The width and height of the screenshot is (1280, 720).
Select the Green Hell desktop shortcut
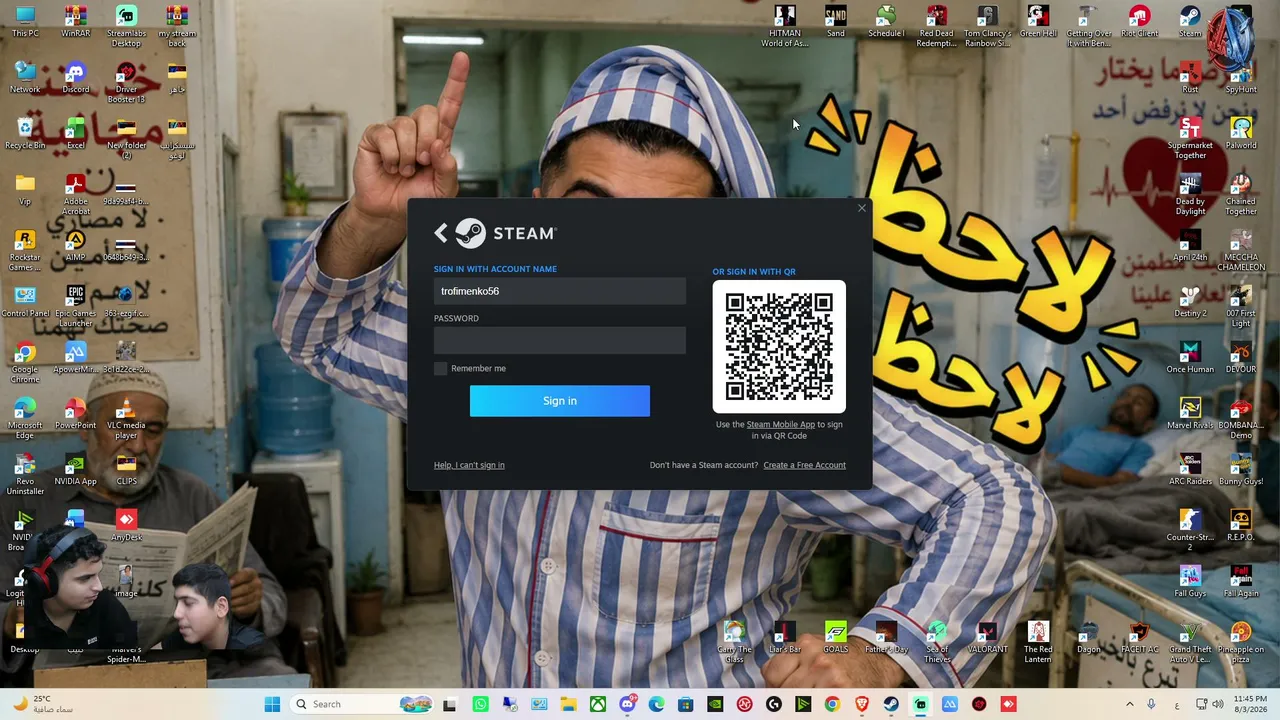click(x=1038, y=22)
